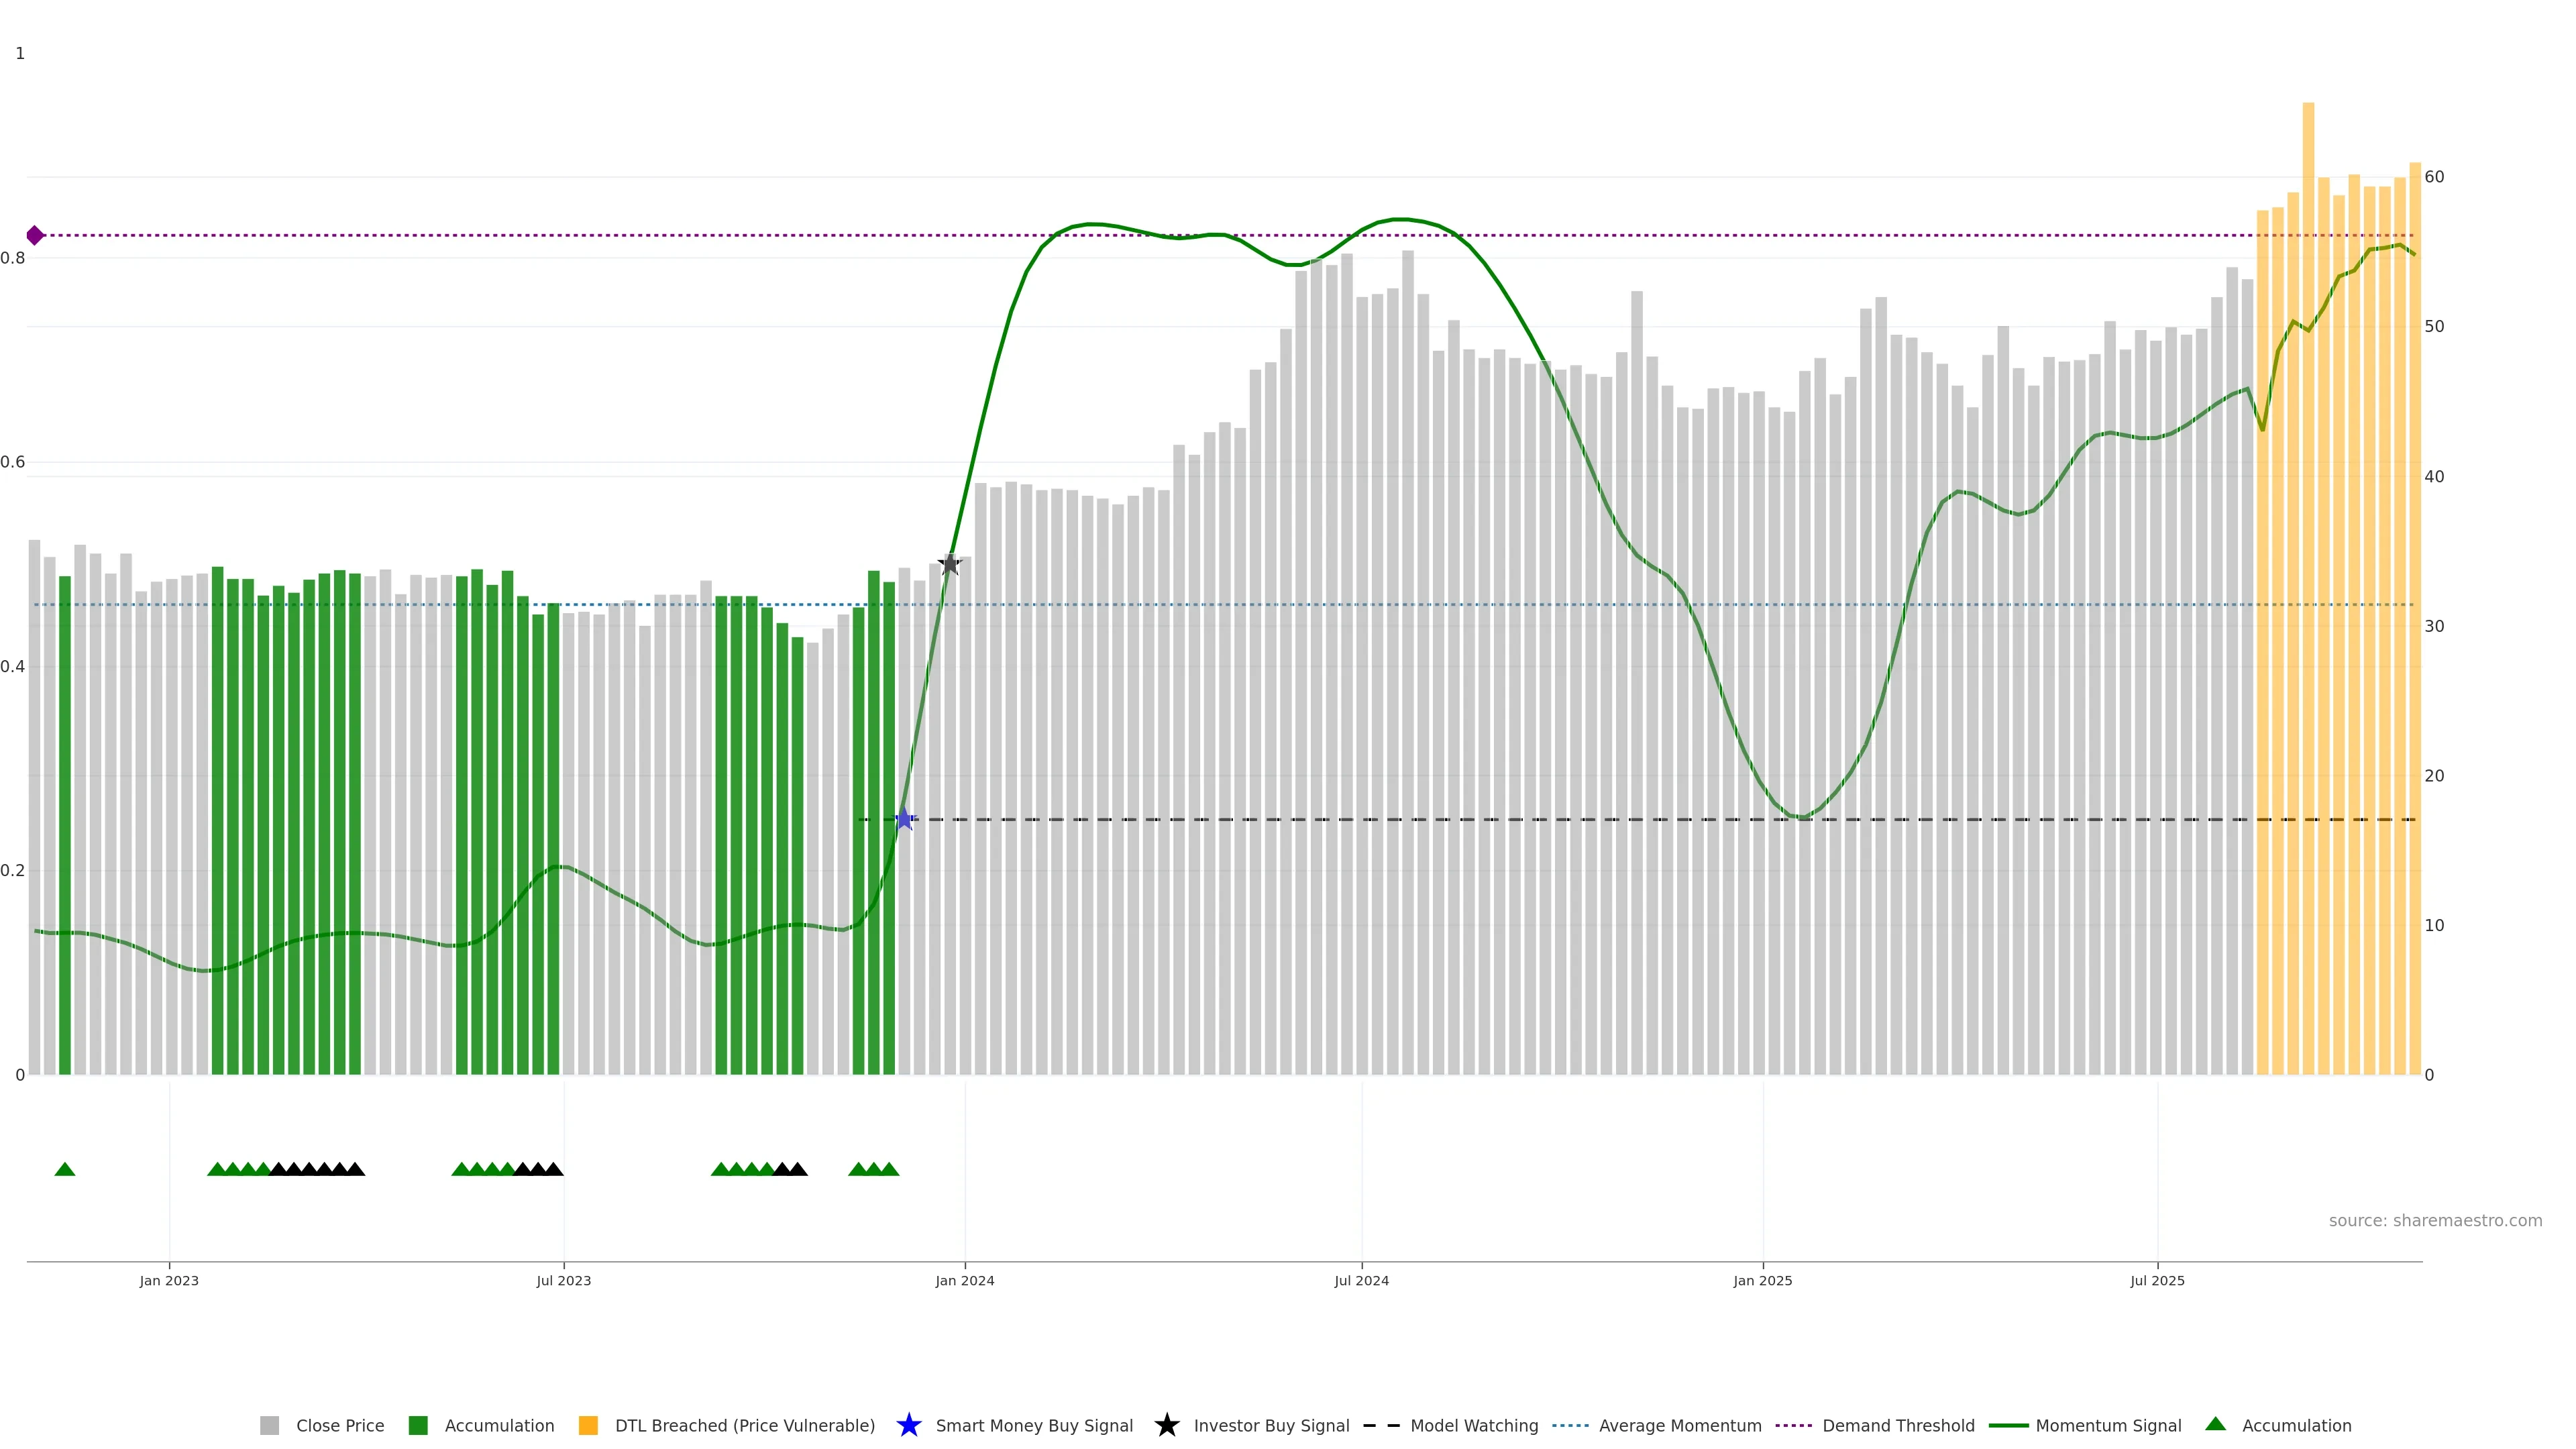Click the dashed Model Watching legend line icon

1381,1425
